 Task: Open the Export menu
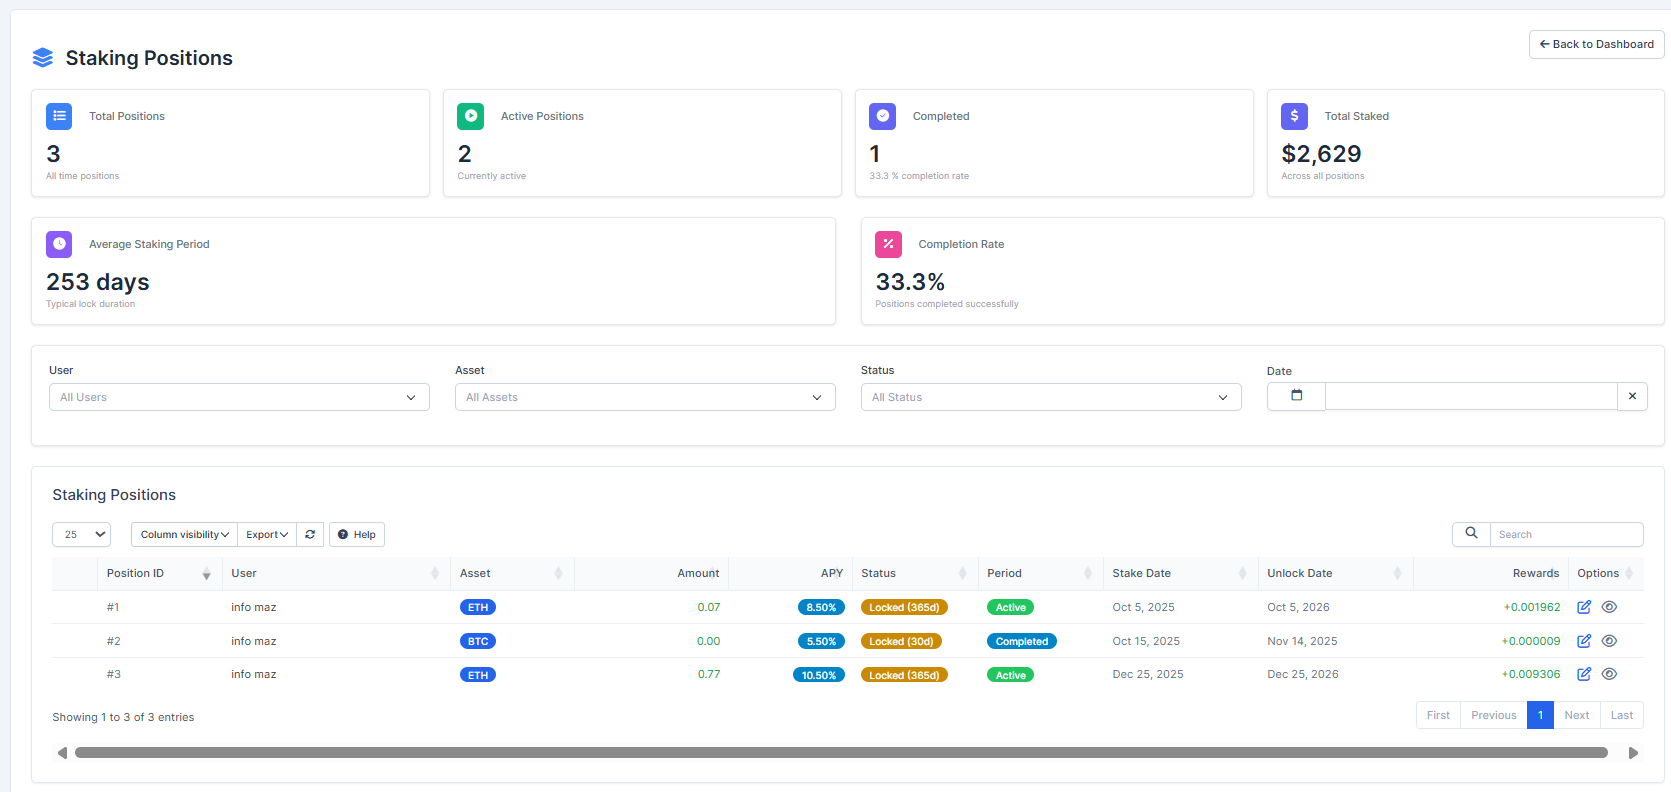pos(267,535)
